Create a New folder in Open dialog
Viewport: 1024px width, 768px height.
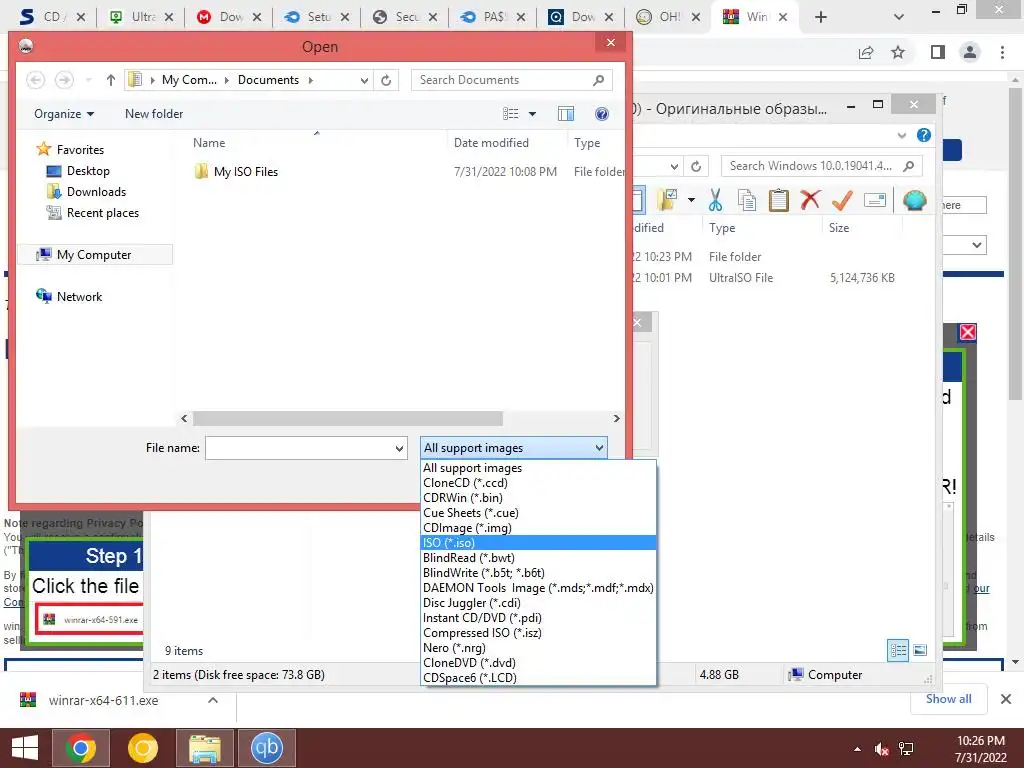154,114
